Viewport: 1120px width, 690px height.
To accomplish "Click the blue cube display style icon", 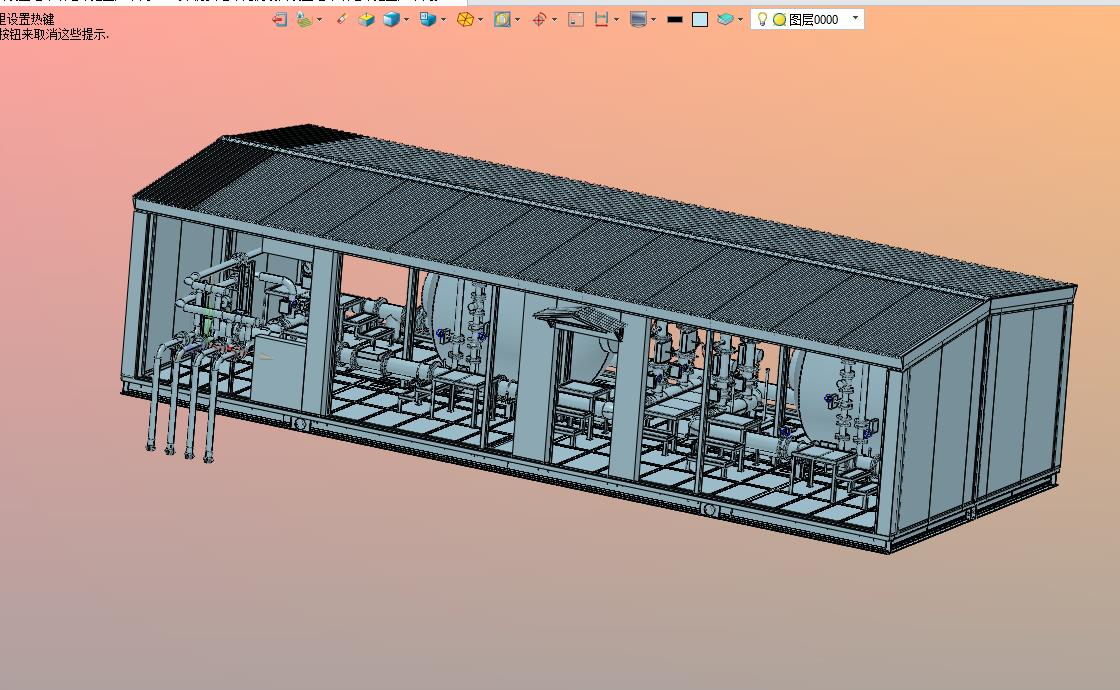I will [391, 20].
